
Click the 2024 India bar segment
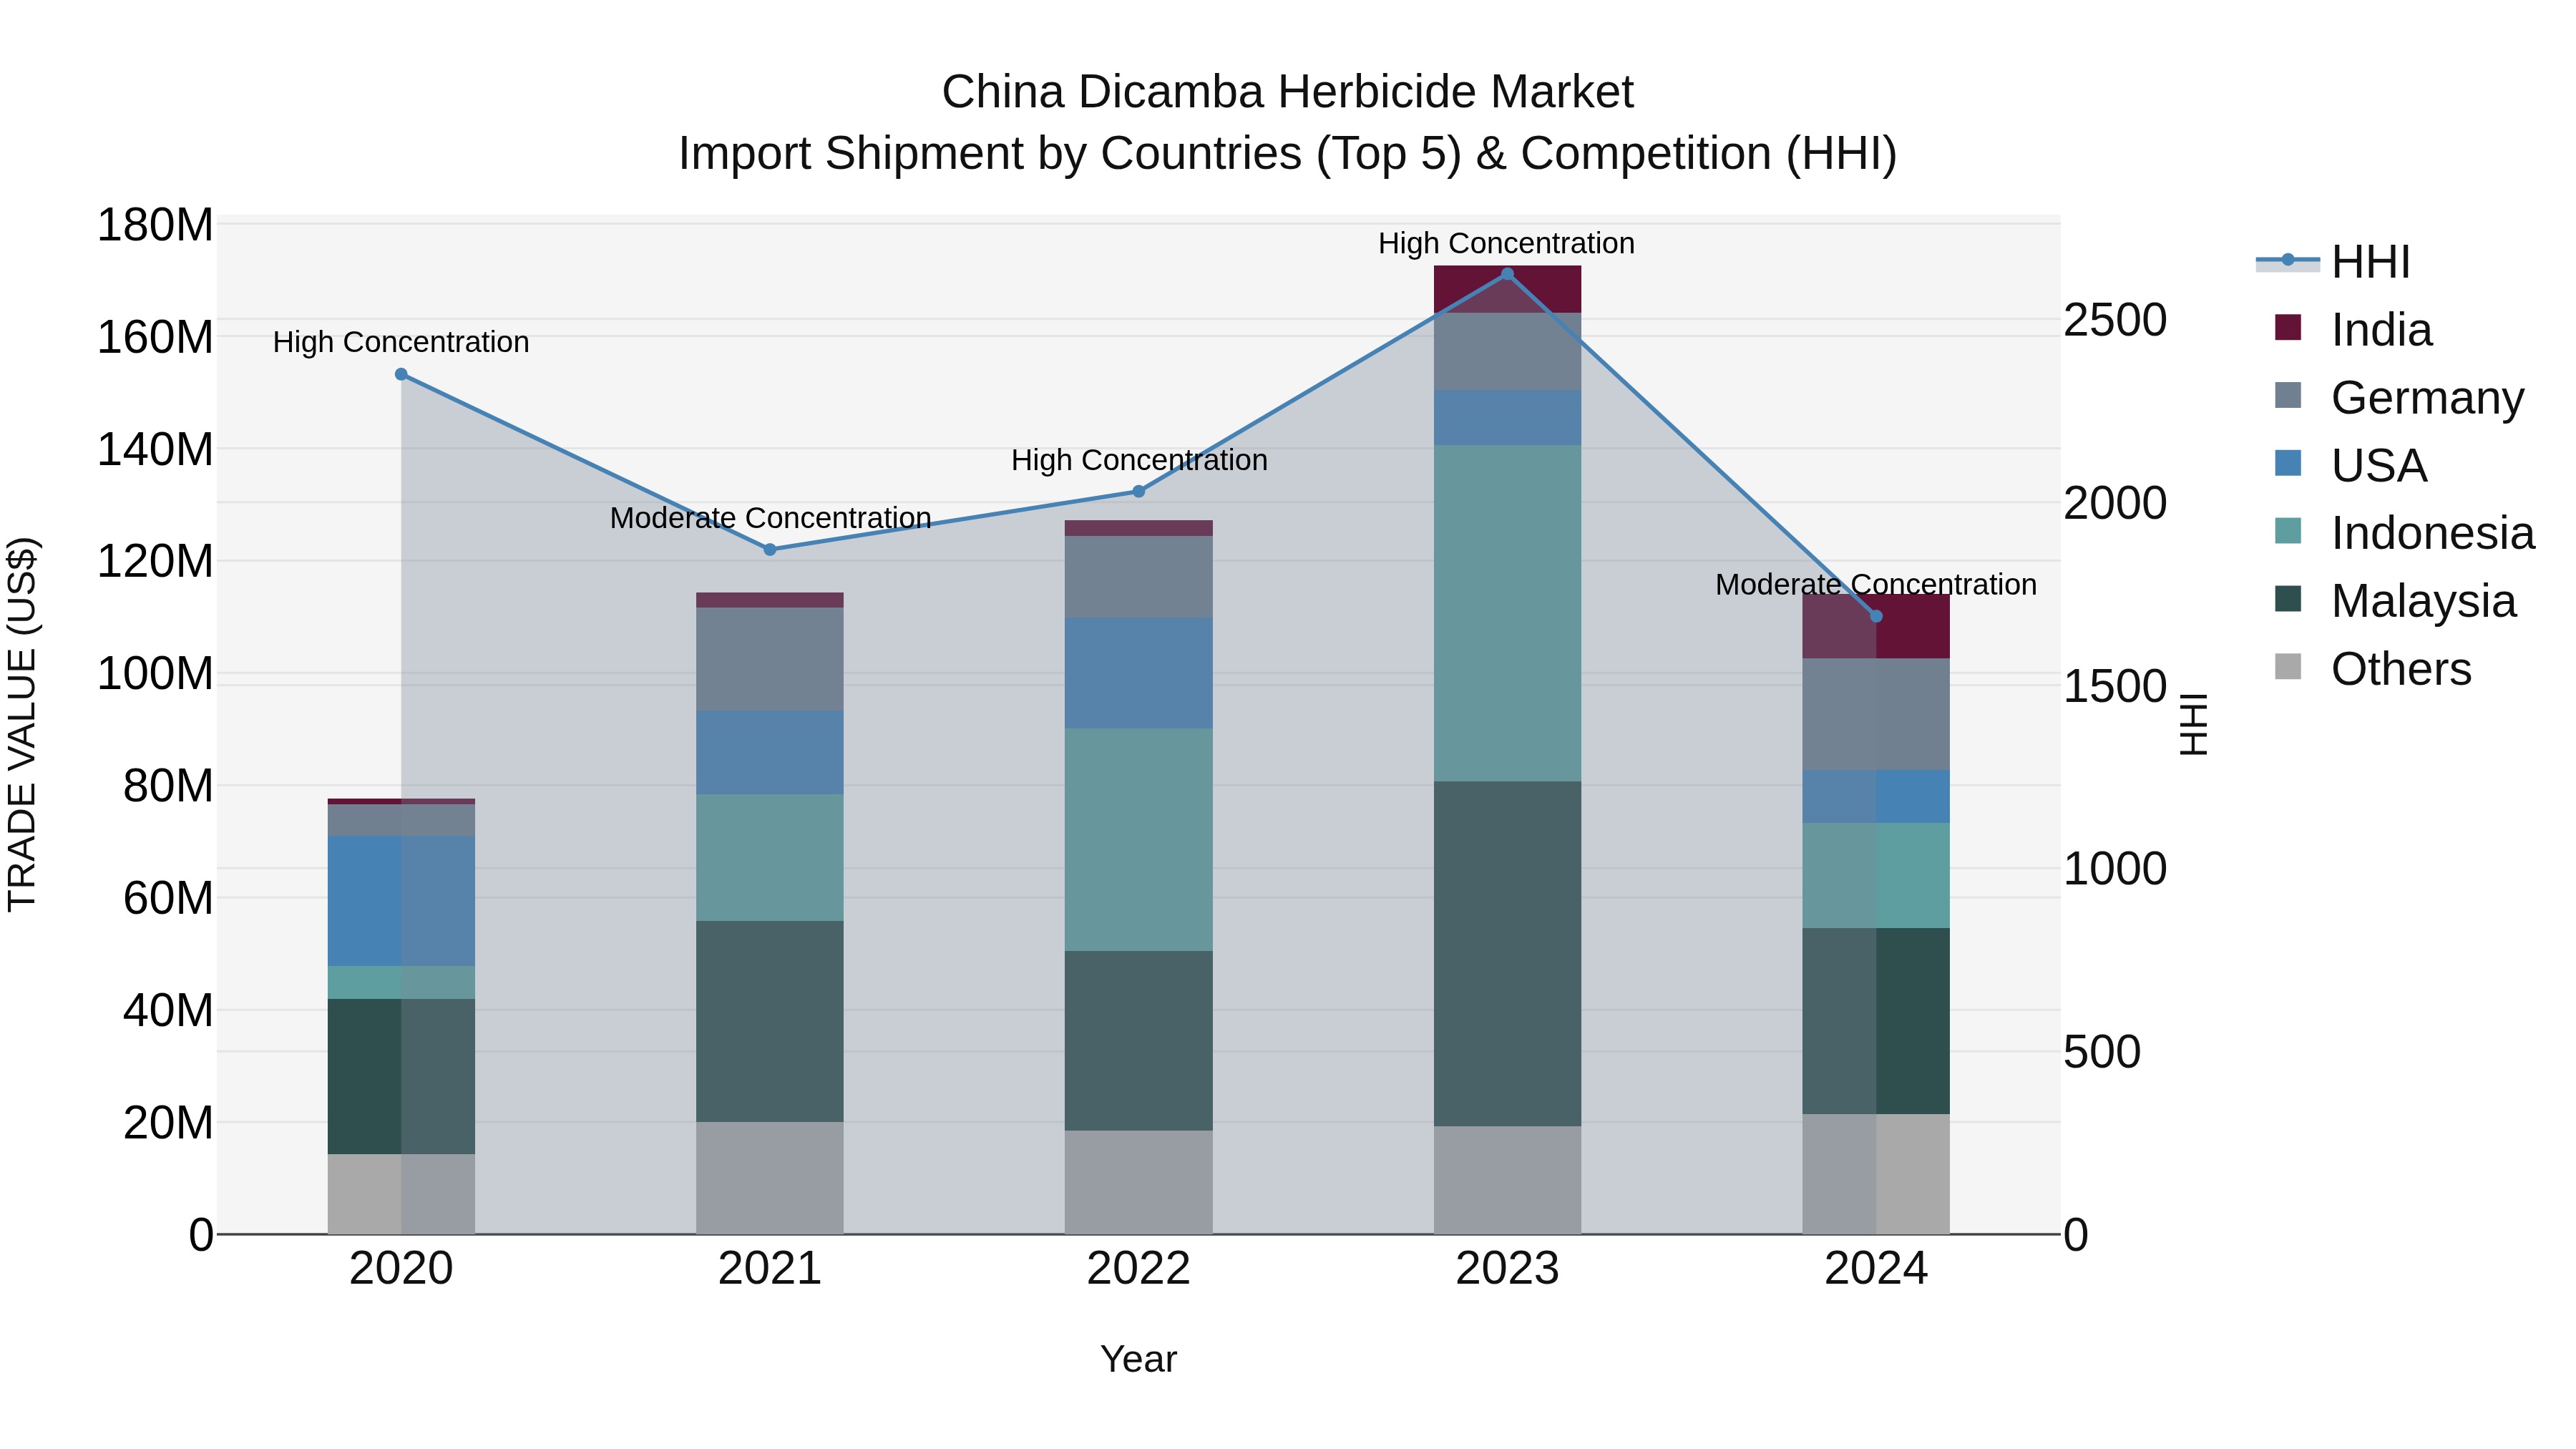1876,627
